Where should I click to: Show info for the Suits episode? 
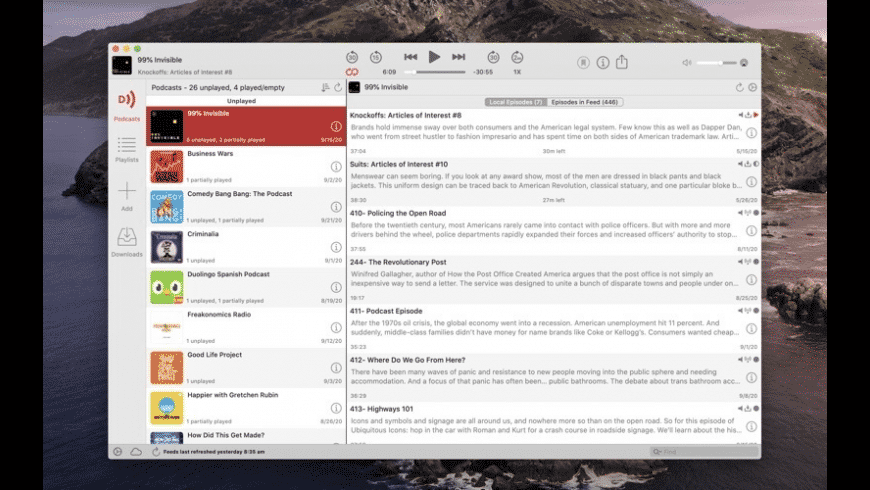(x=751, y=182)
